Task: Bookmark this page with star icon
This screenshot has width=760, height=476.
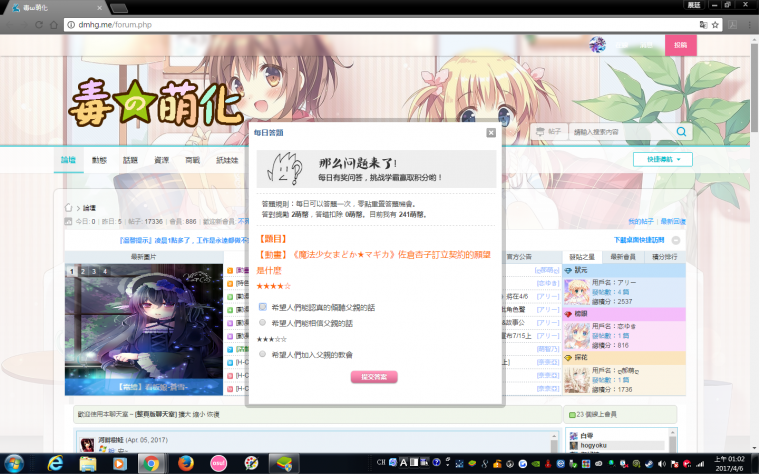Action: 716,24
